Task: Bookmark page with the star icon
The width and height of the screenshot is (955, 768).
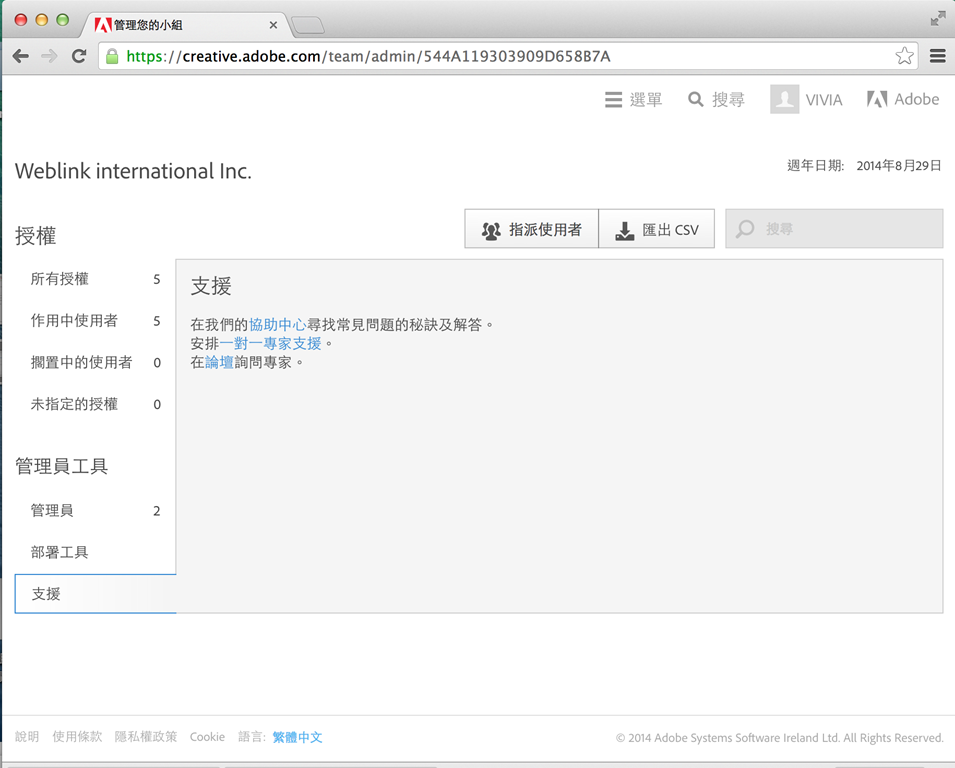Action: pyautogui.click(x=904, y=56)
